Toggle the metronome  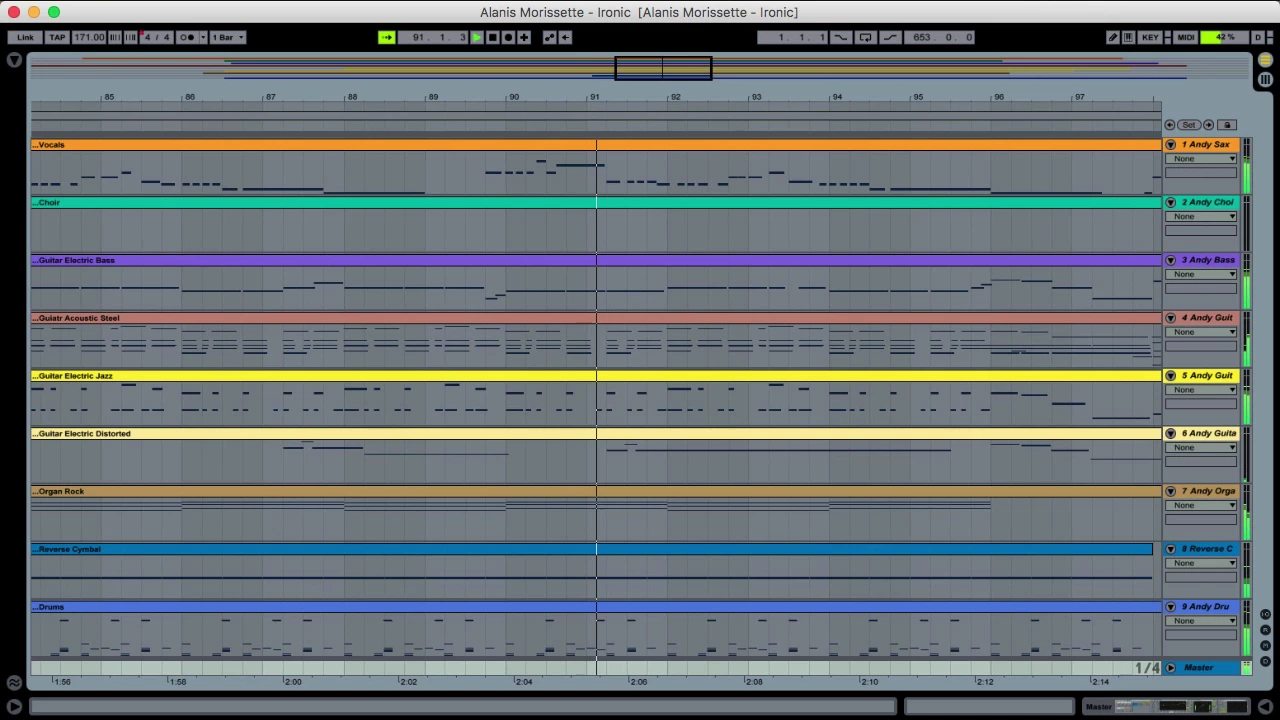pyautogui.click(x=187, y=37)
